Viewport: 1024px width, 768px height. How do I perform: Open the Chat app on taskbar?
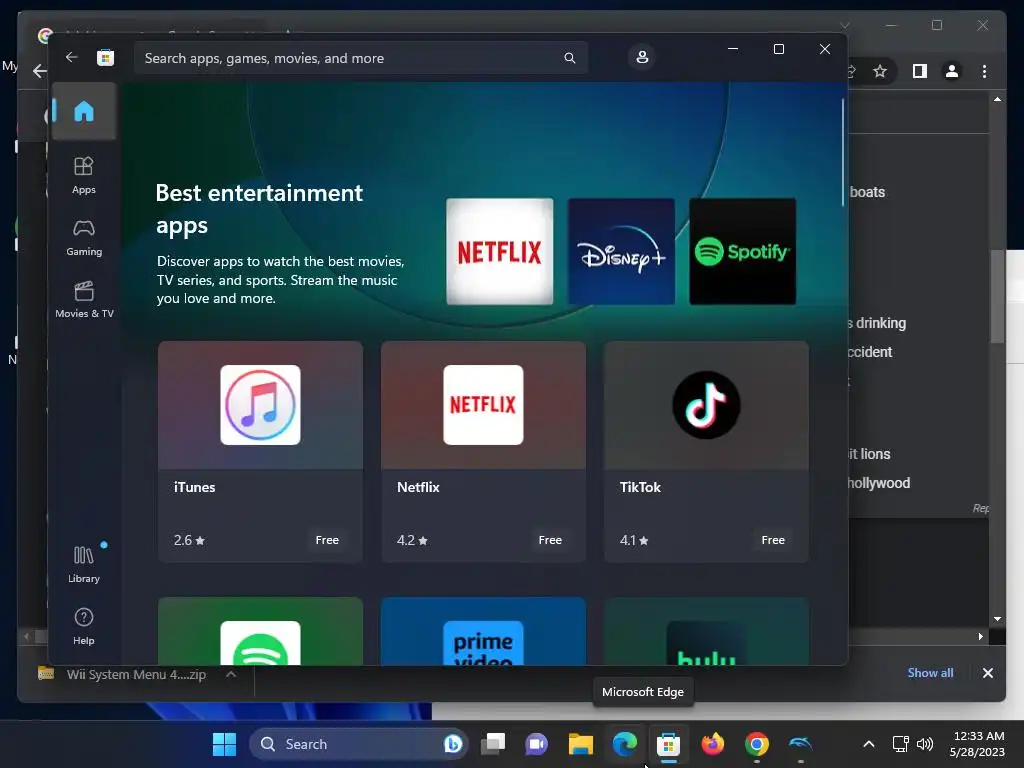536,744
